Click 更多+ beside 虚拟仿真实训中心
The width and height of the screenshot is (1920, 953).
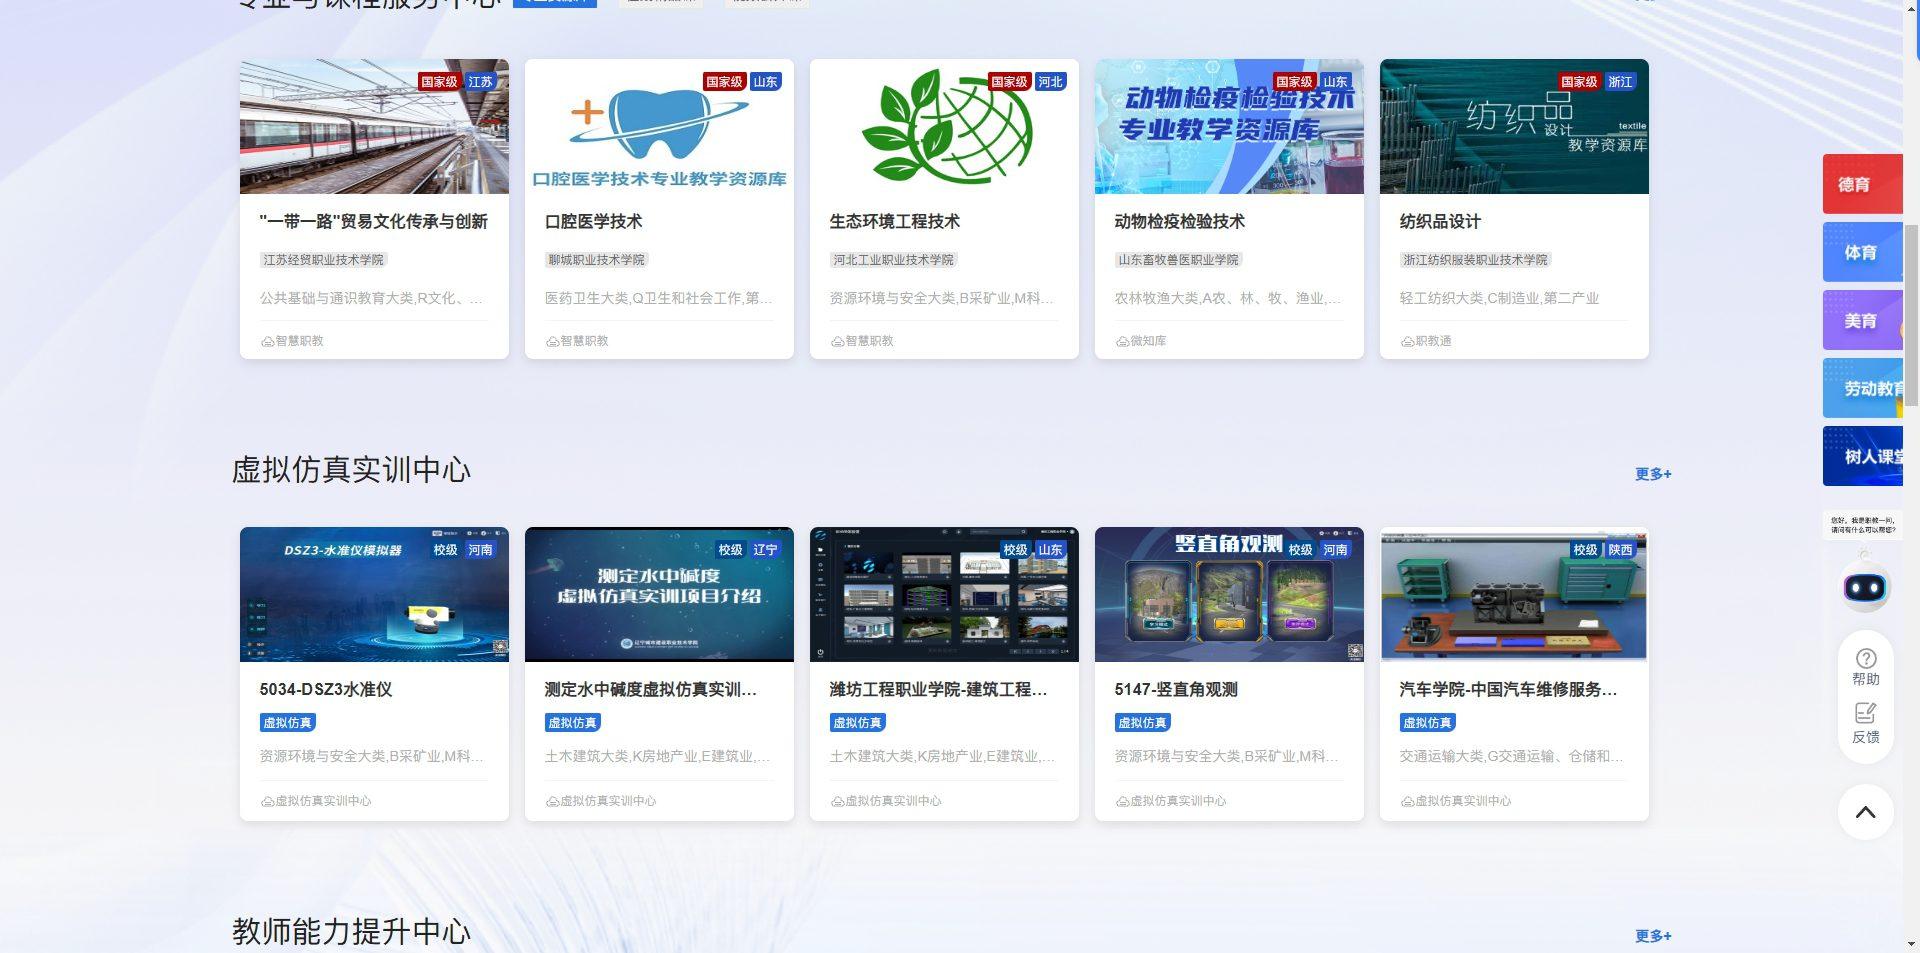(1653, 474)
